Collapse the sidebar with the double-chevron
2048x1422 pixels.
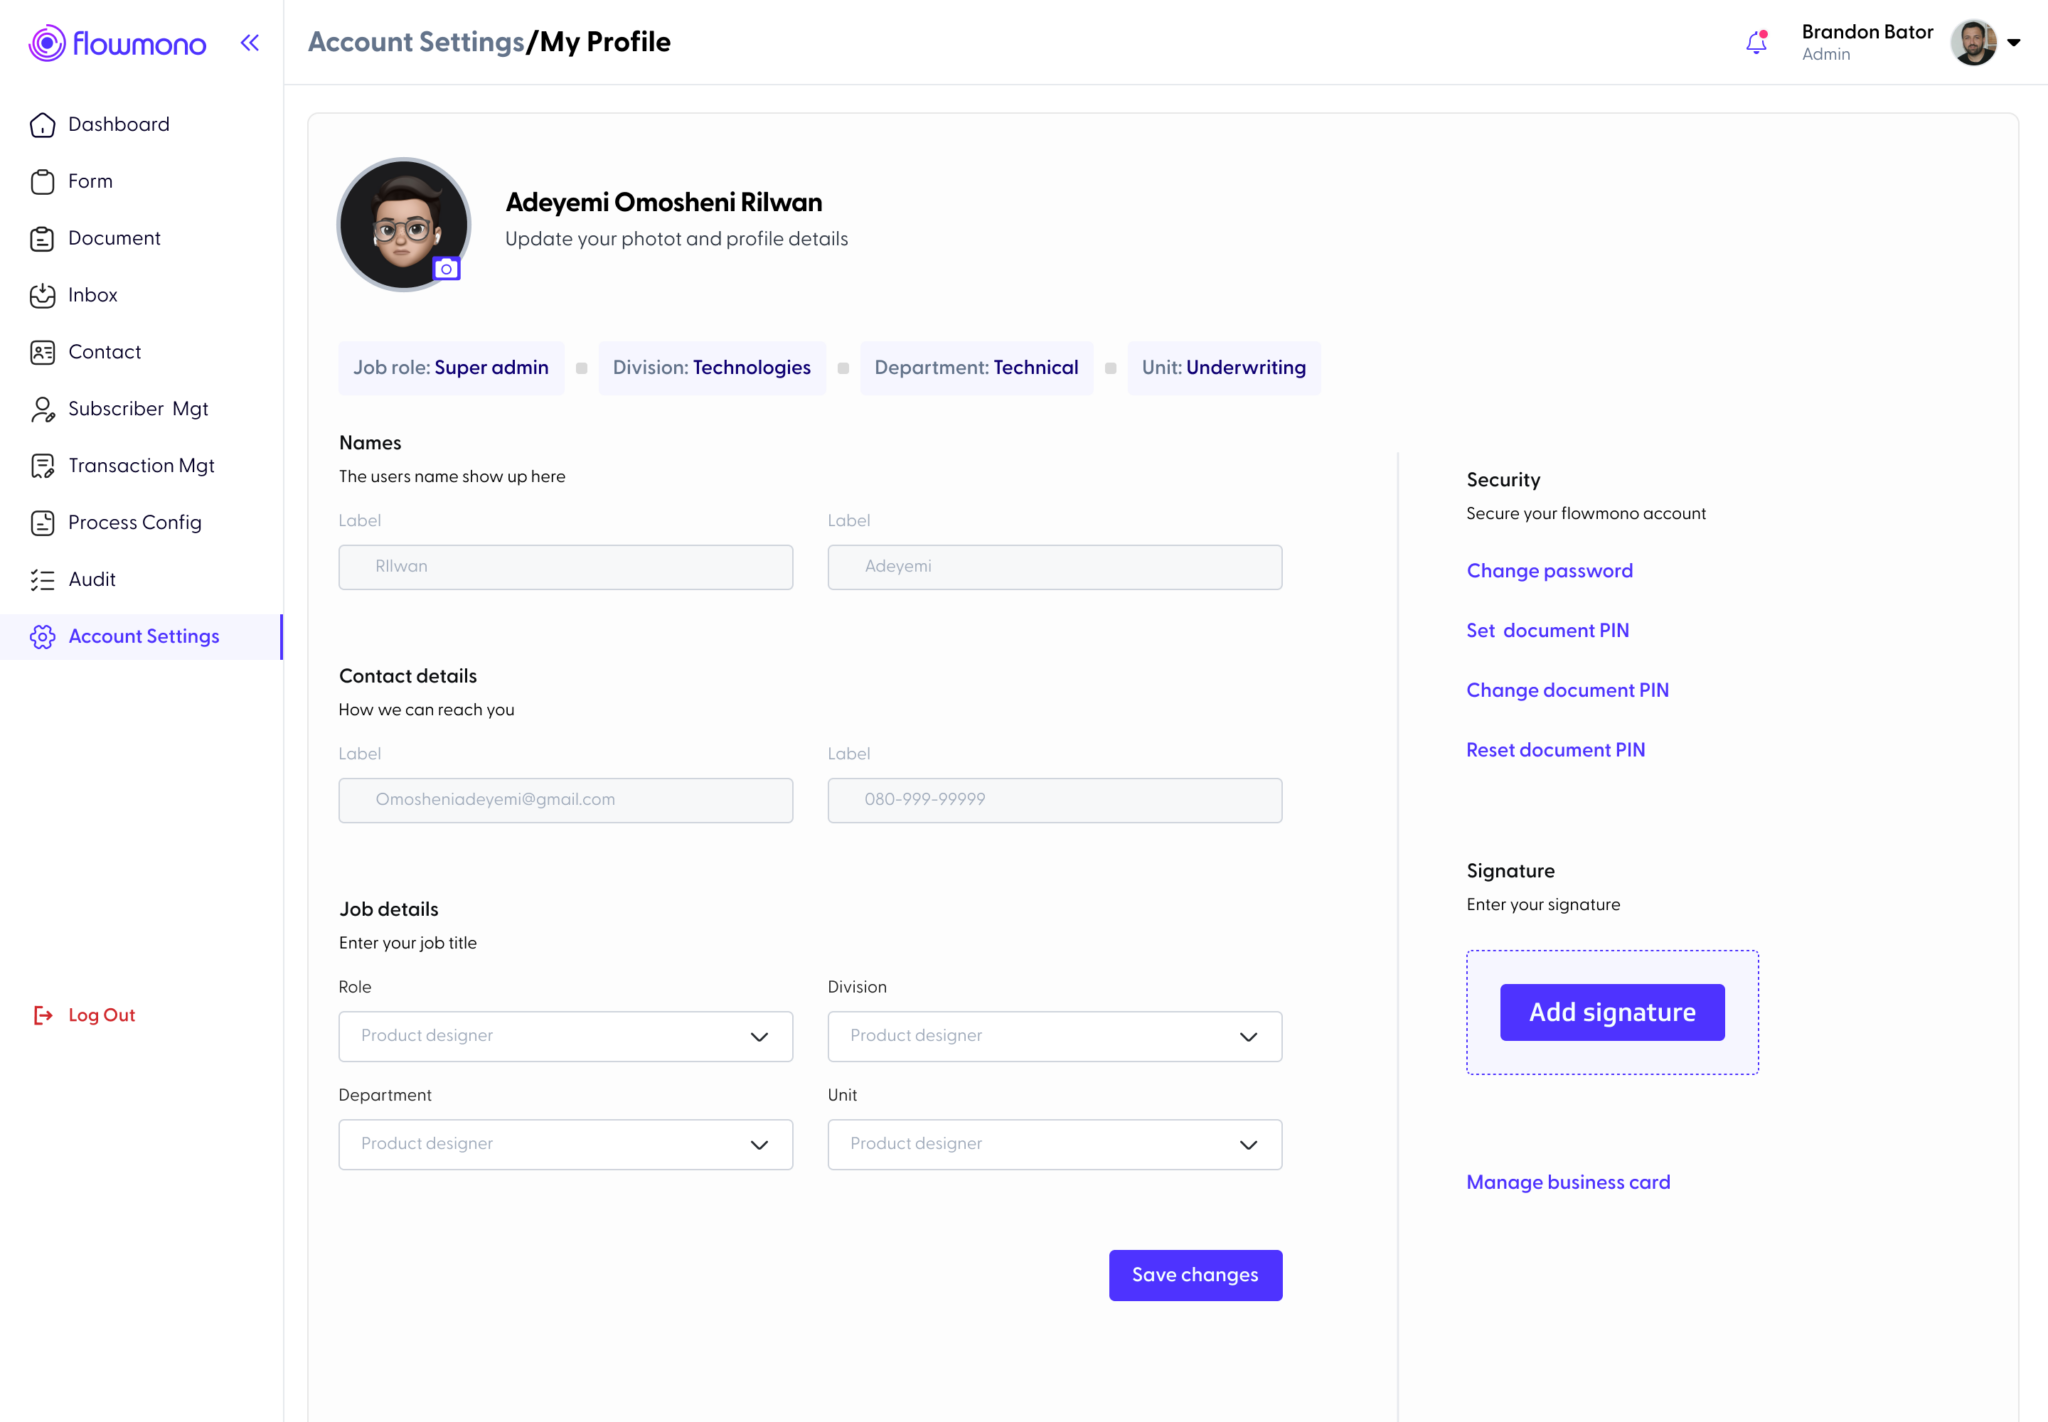(x=249, y=42)
